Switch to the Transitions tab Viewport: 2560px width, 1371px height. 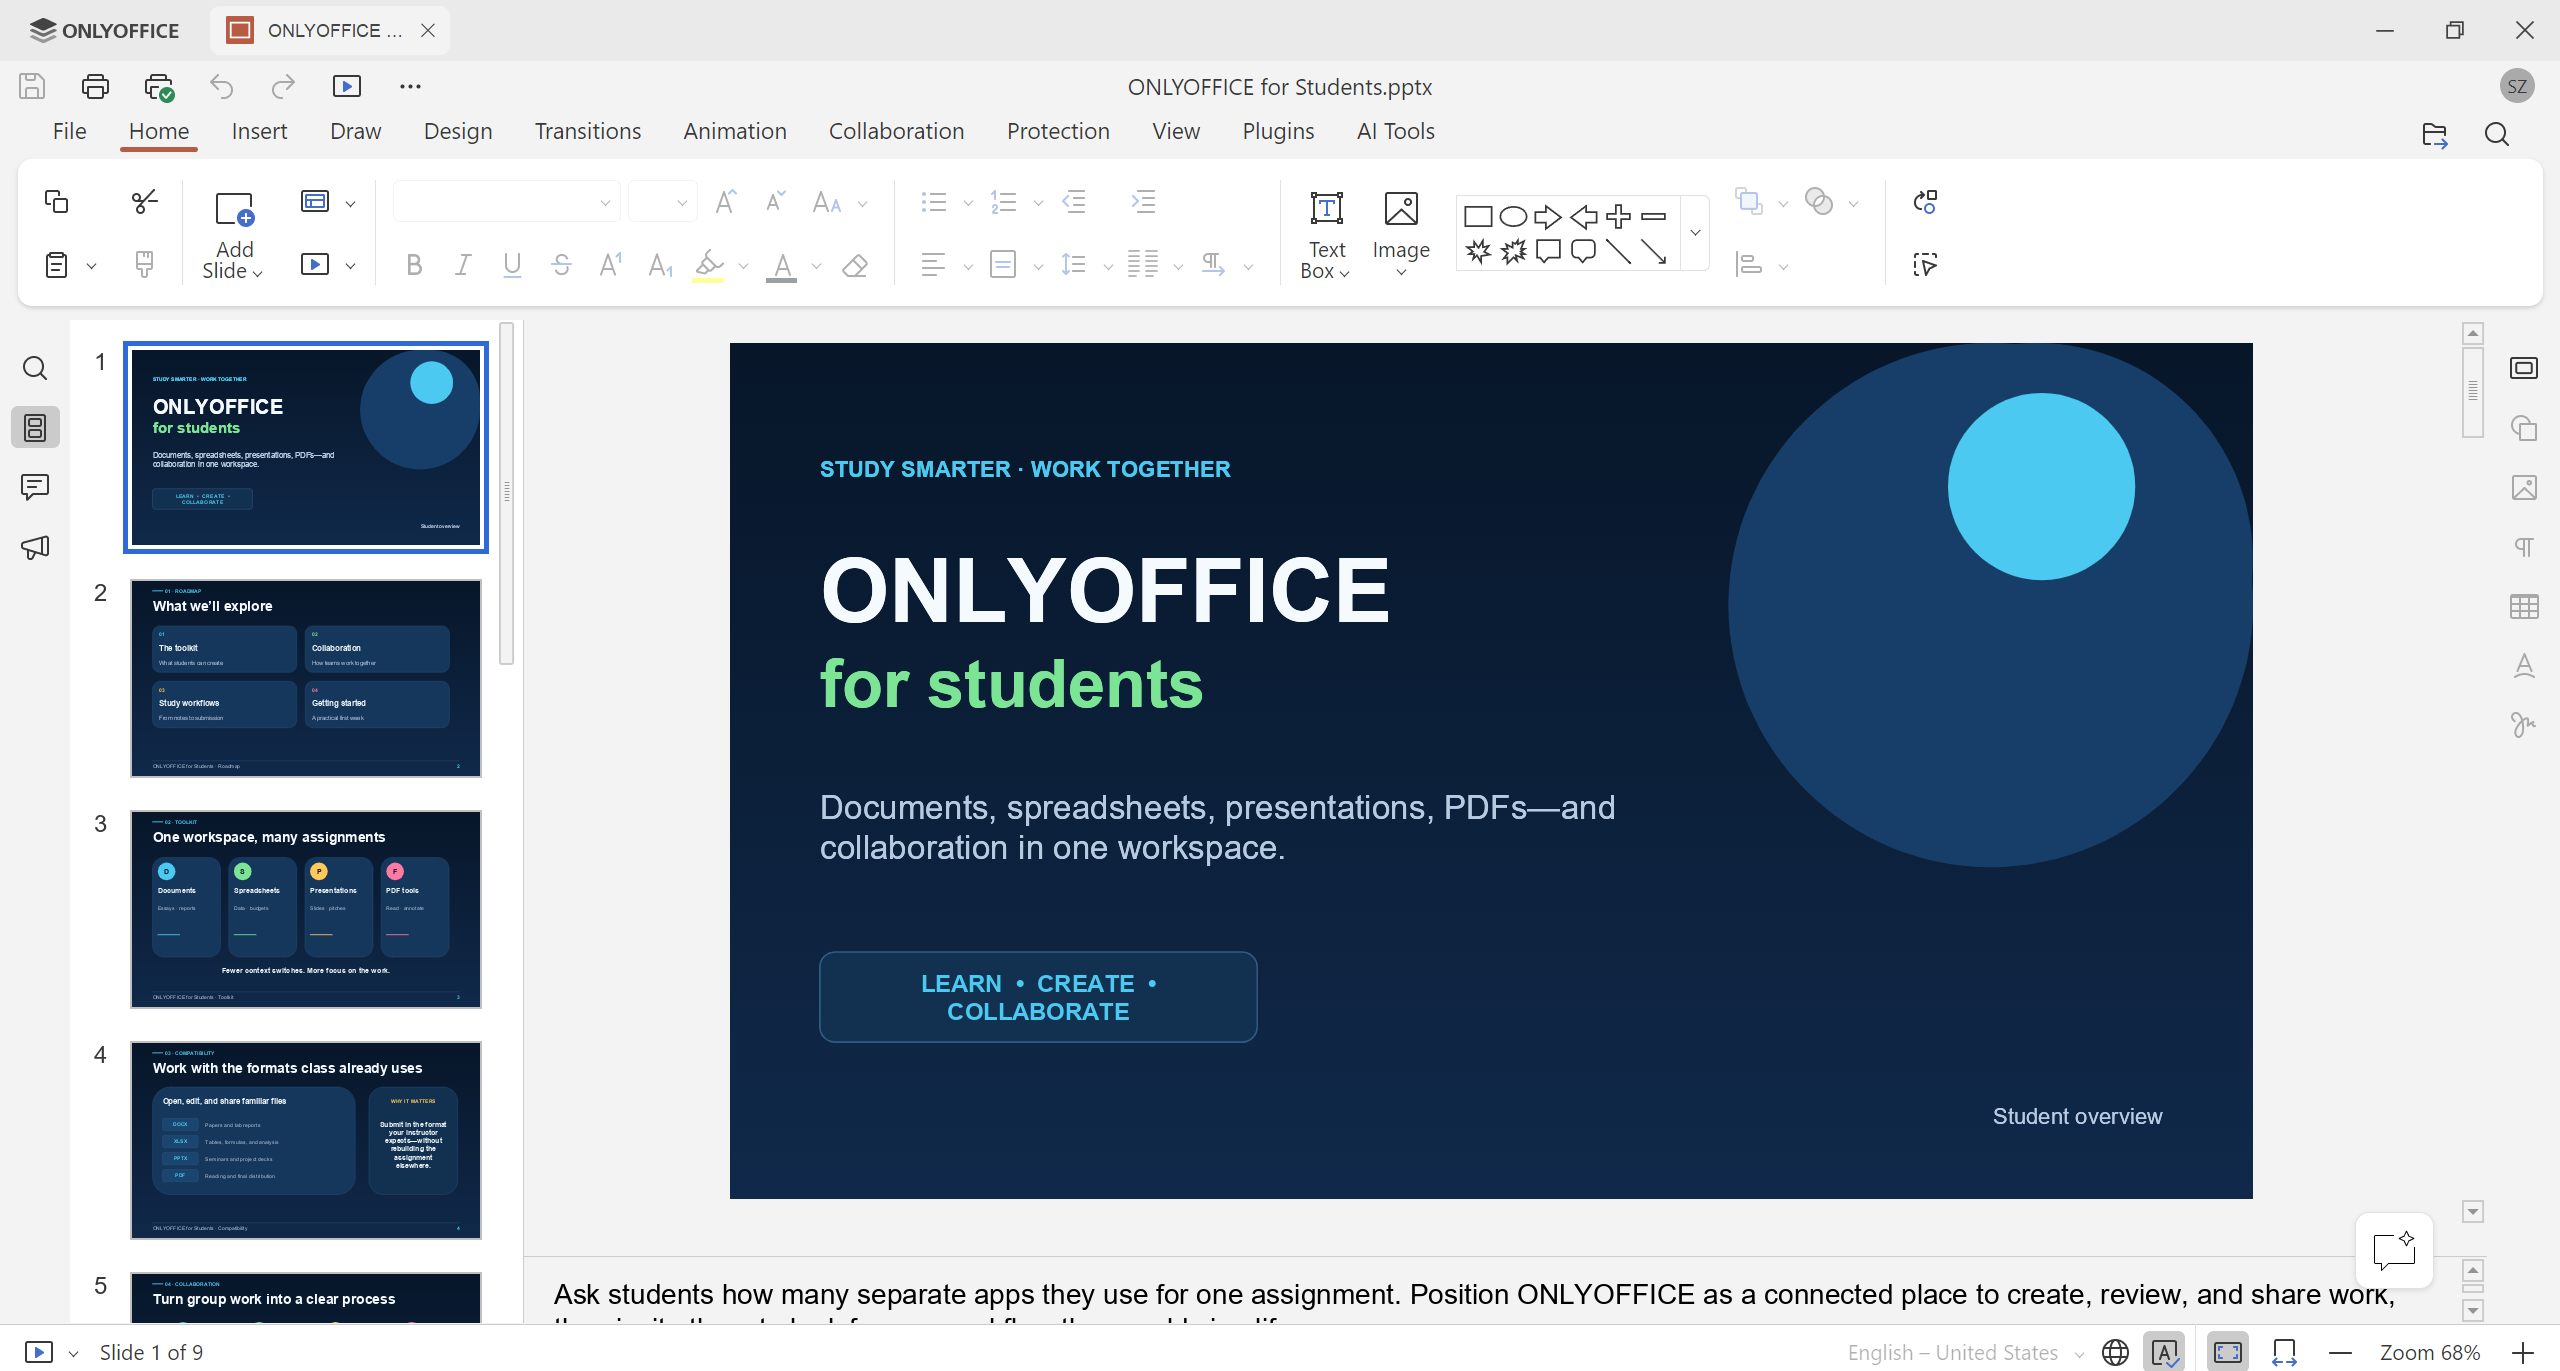pos(587,131)
